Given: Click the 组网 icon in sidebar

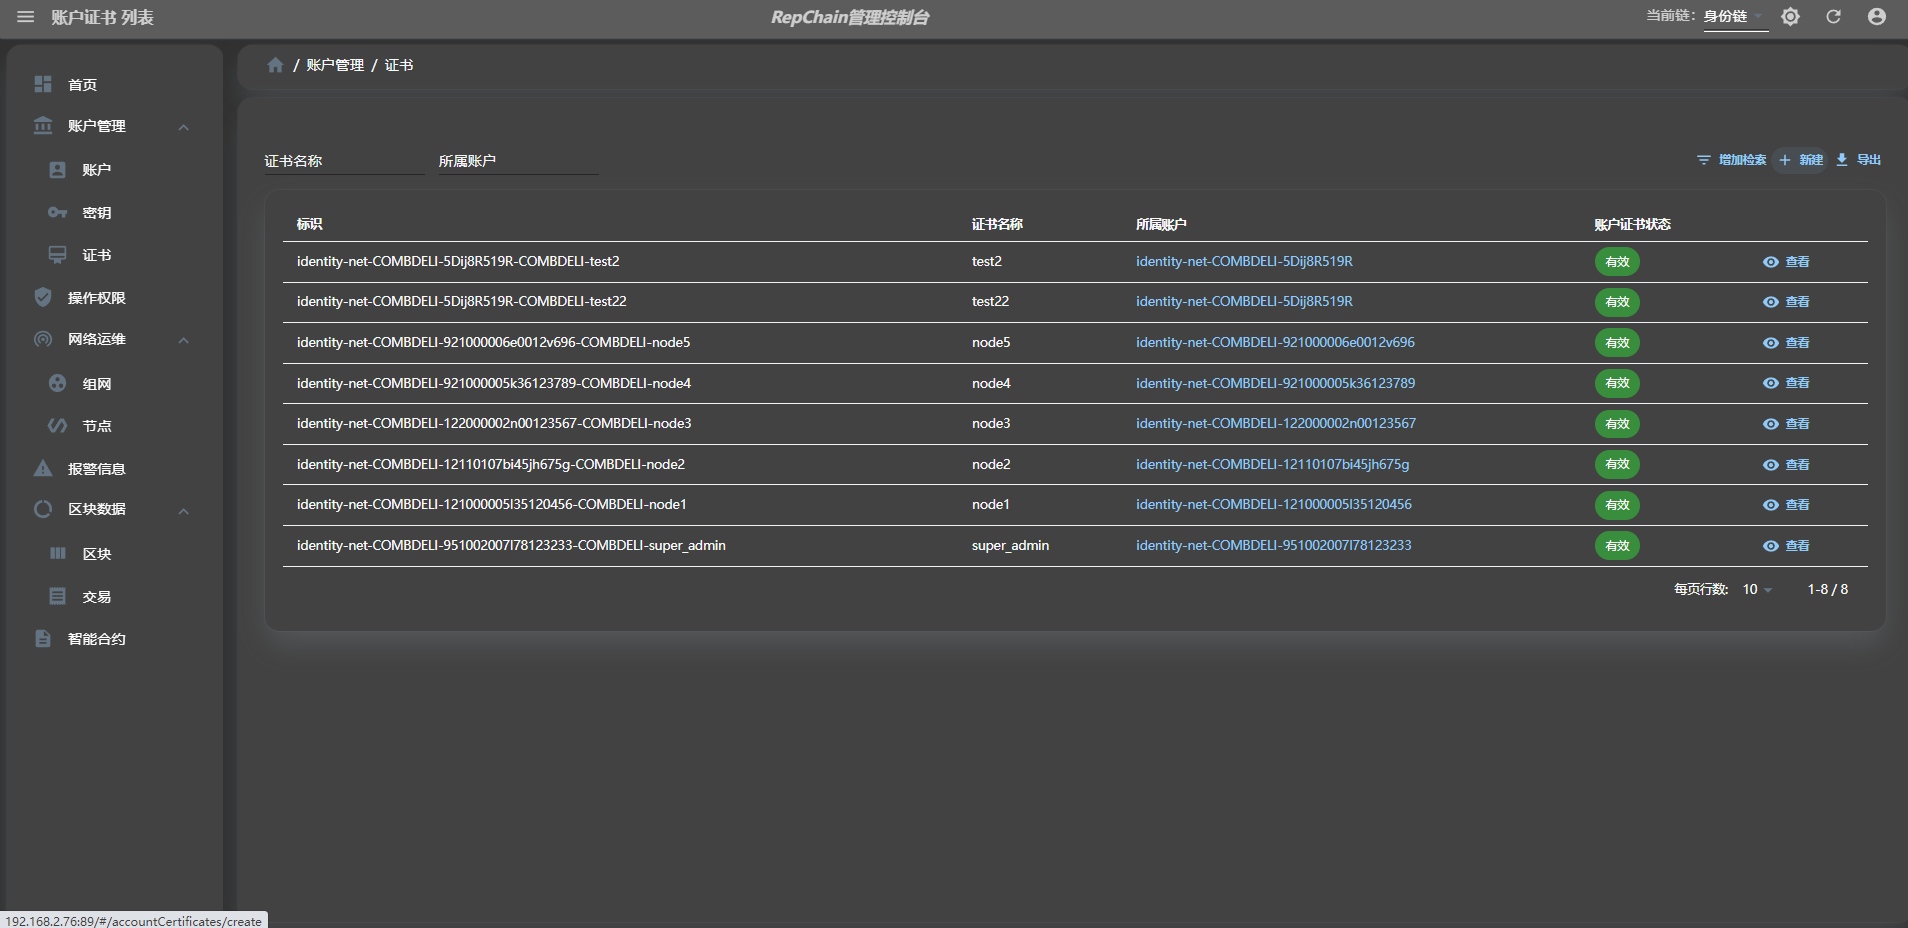Looking at the screenshot, I should pos(58,383).
